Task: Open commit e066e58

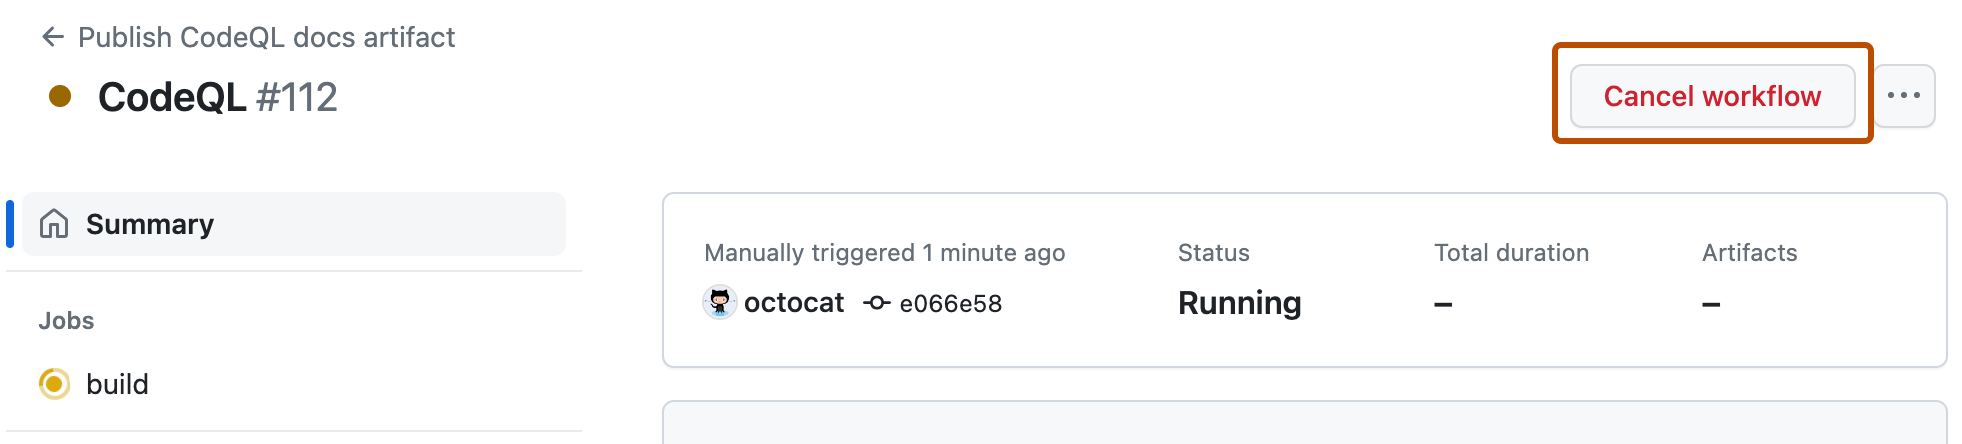Action: click(950, 304)
